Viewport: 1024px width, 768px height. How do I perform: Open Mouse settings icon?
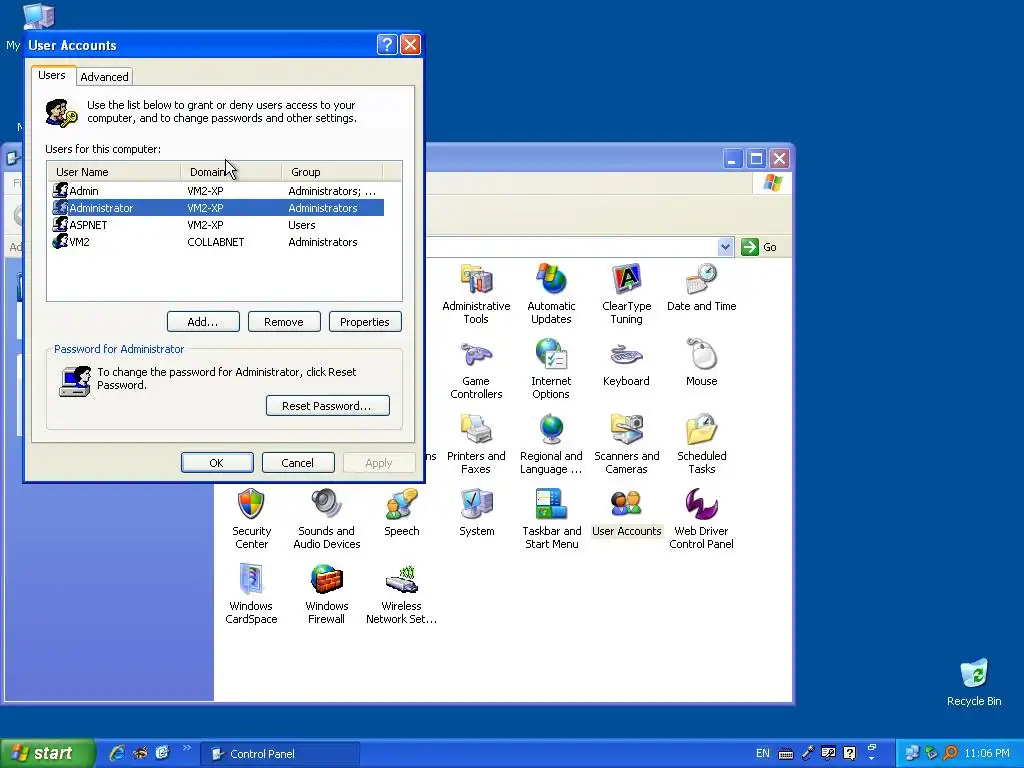click(x=701, y=363)
